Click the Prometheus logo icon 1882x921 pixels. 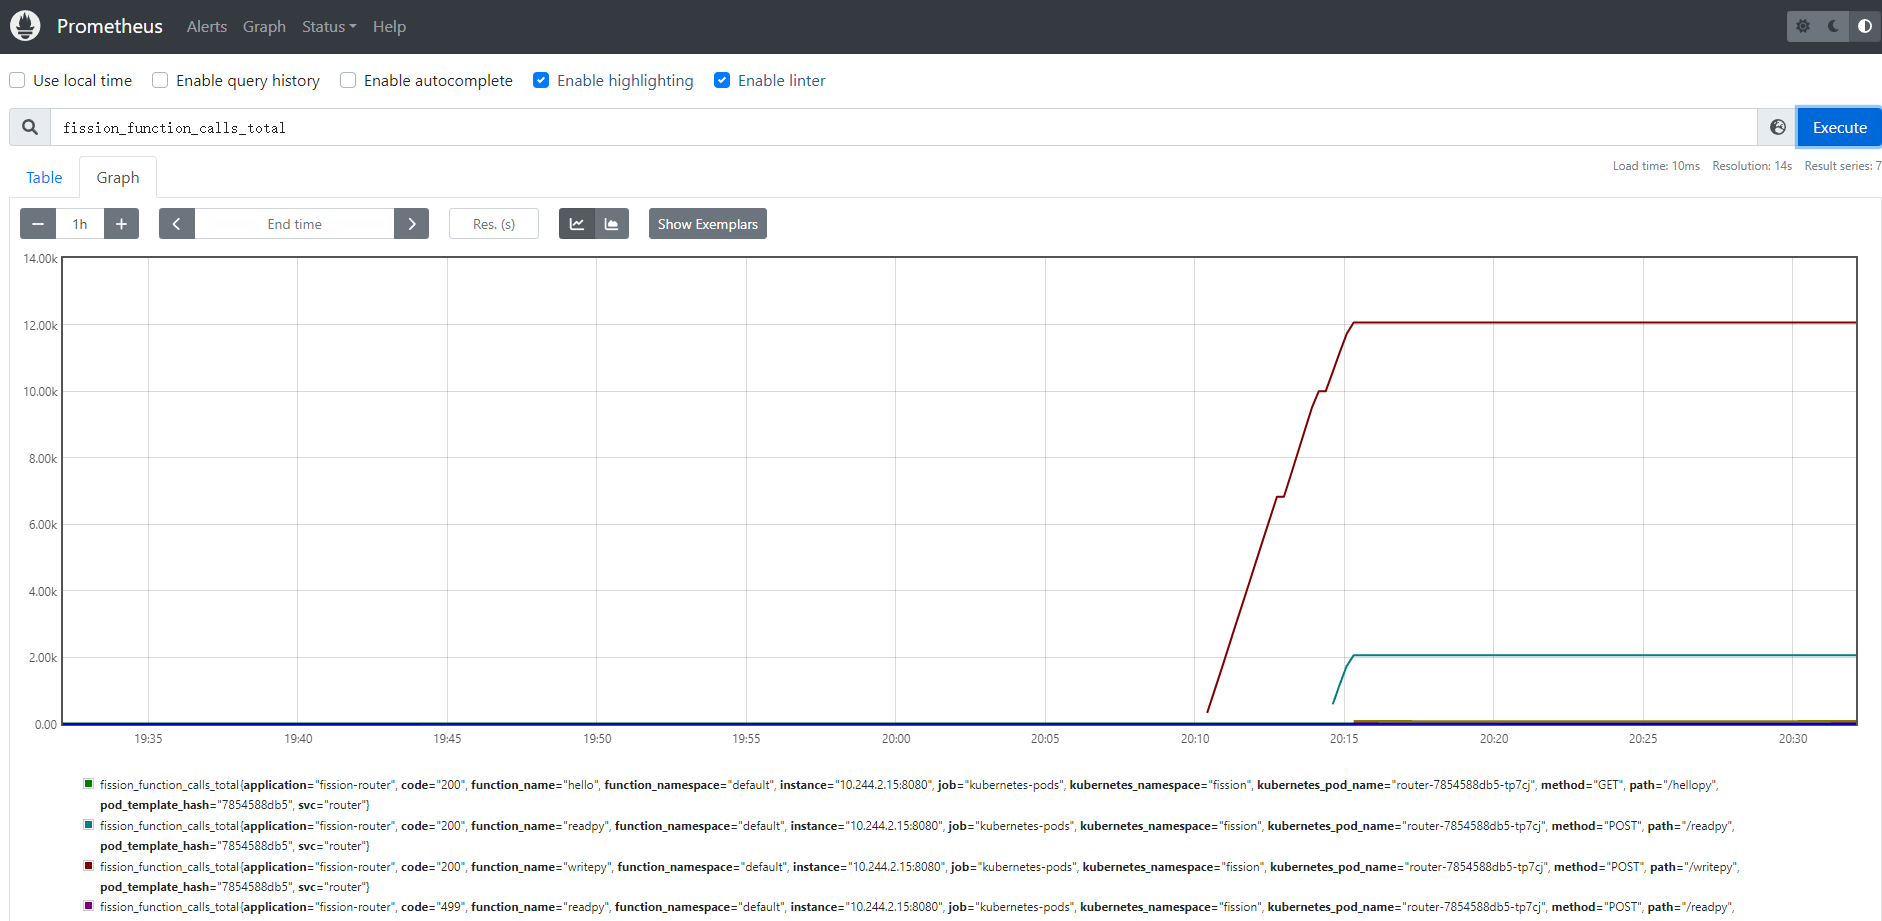25,25
